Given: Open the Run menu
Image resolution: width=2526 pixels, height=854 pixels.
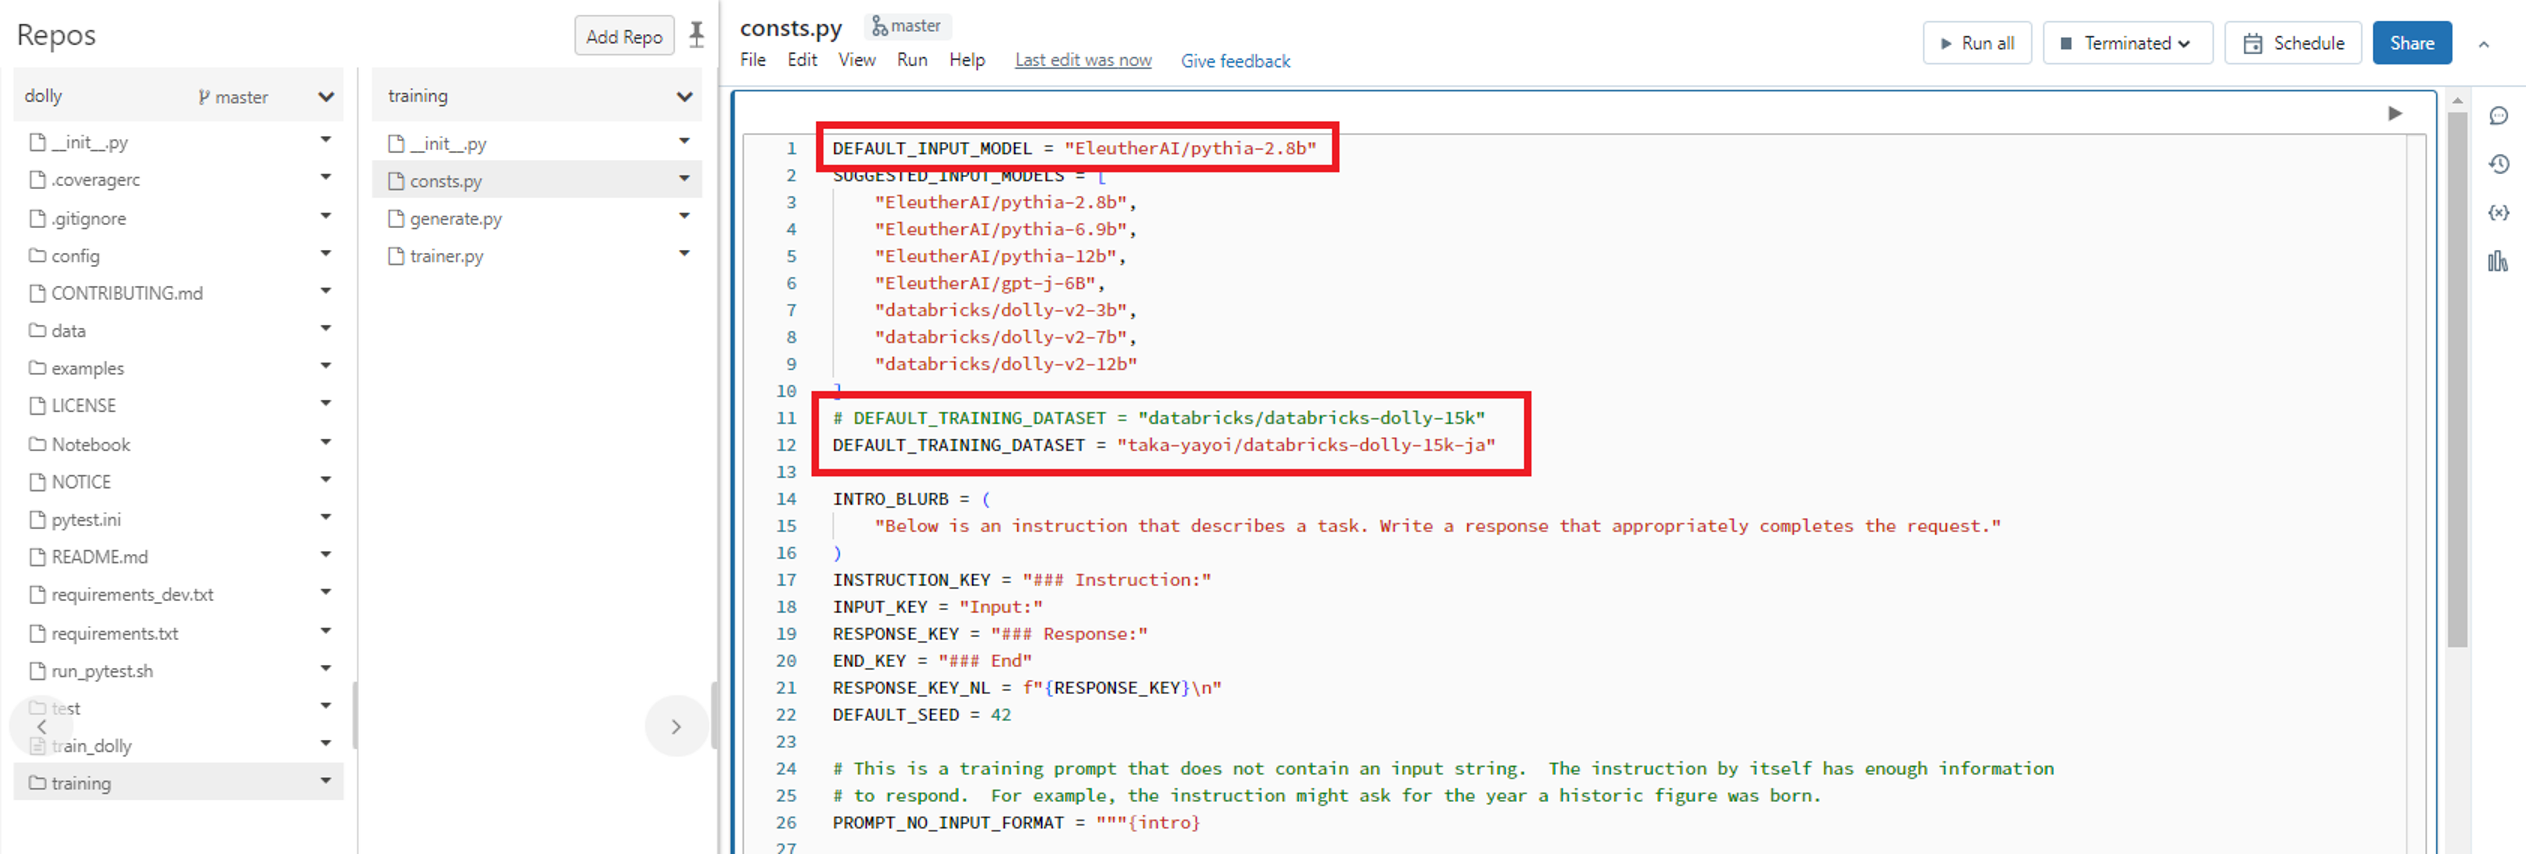Looking at the screenshot, I should [x=911, y=60].
